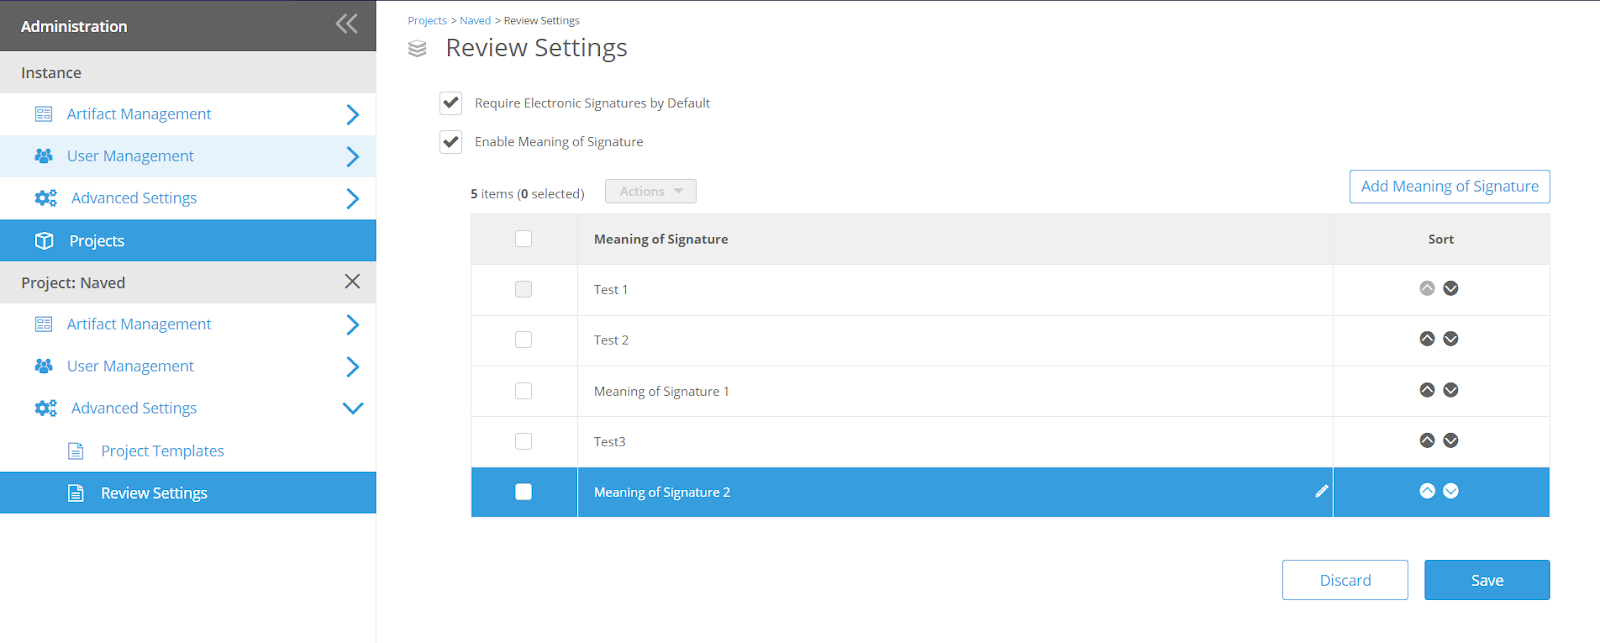Move Meaning of Signature 2 up
Viewport: 1600px width, 643px height.
point(1427,491)
